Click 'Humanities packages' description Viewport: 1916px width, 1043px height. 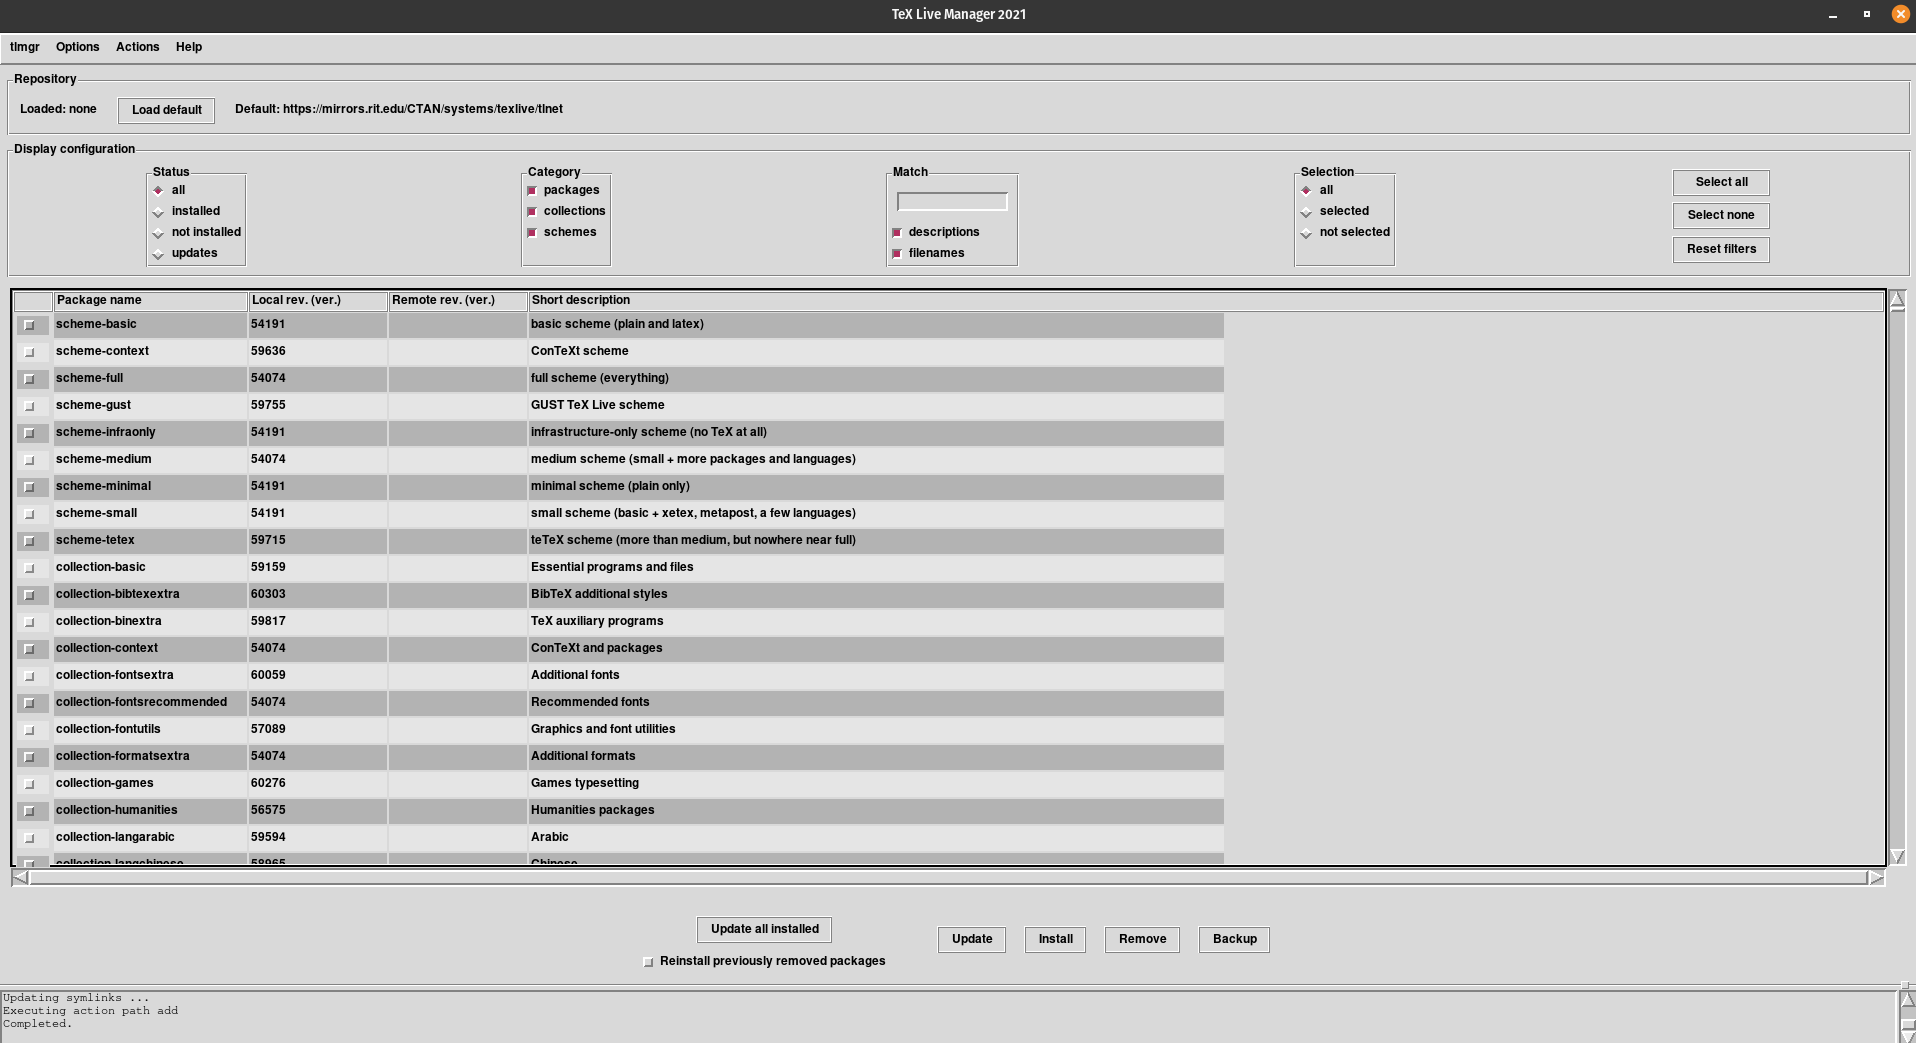click(592, 810)
